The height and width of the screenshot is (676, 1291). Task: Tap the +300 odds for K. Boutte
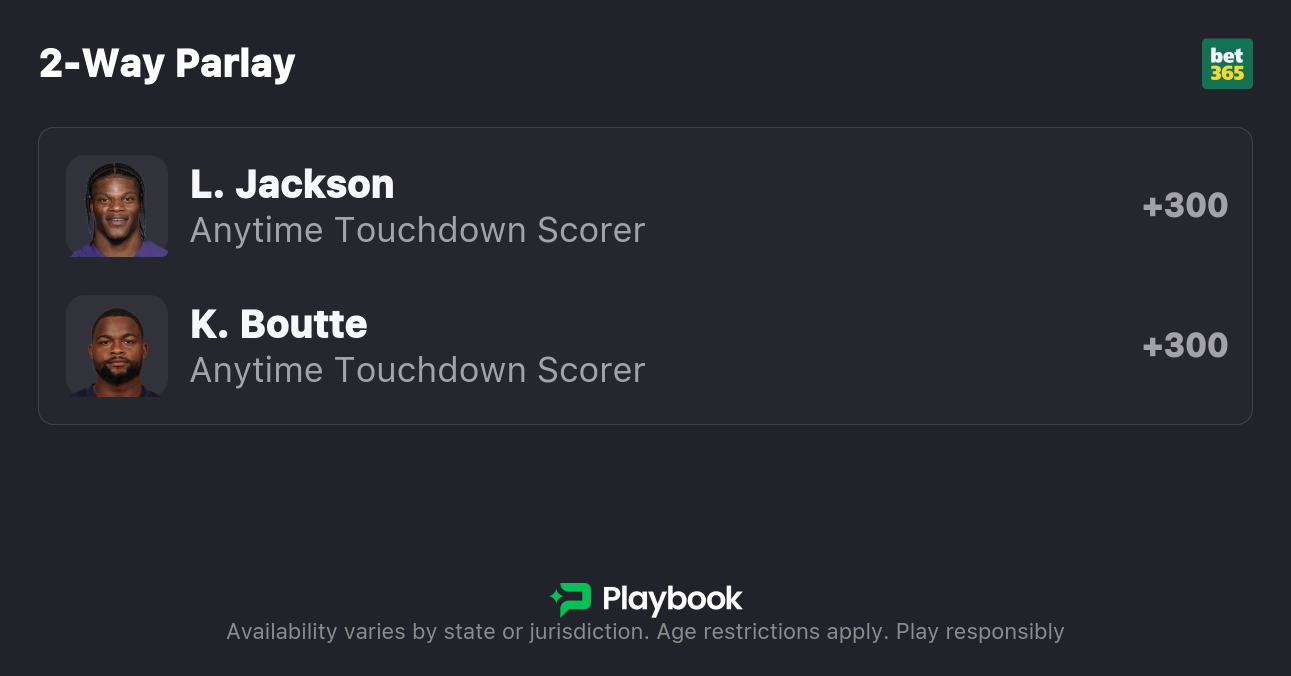pos(1185,346)
